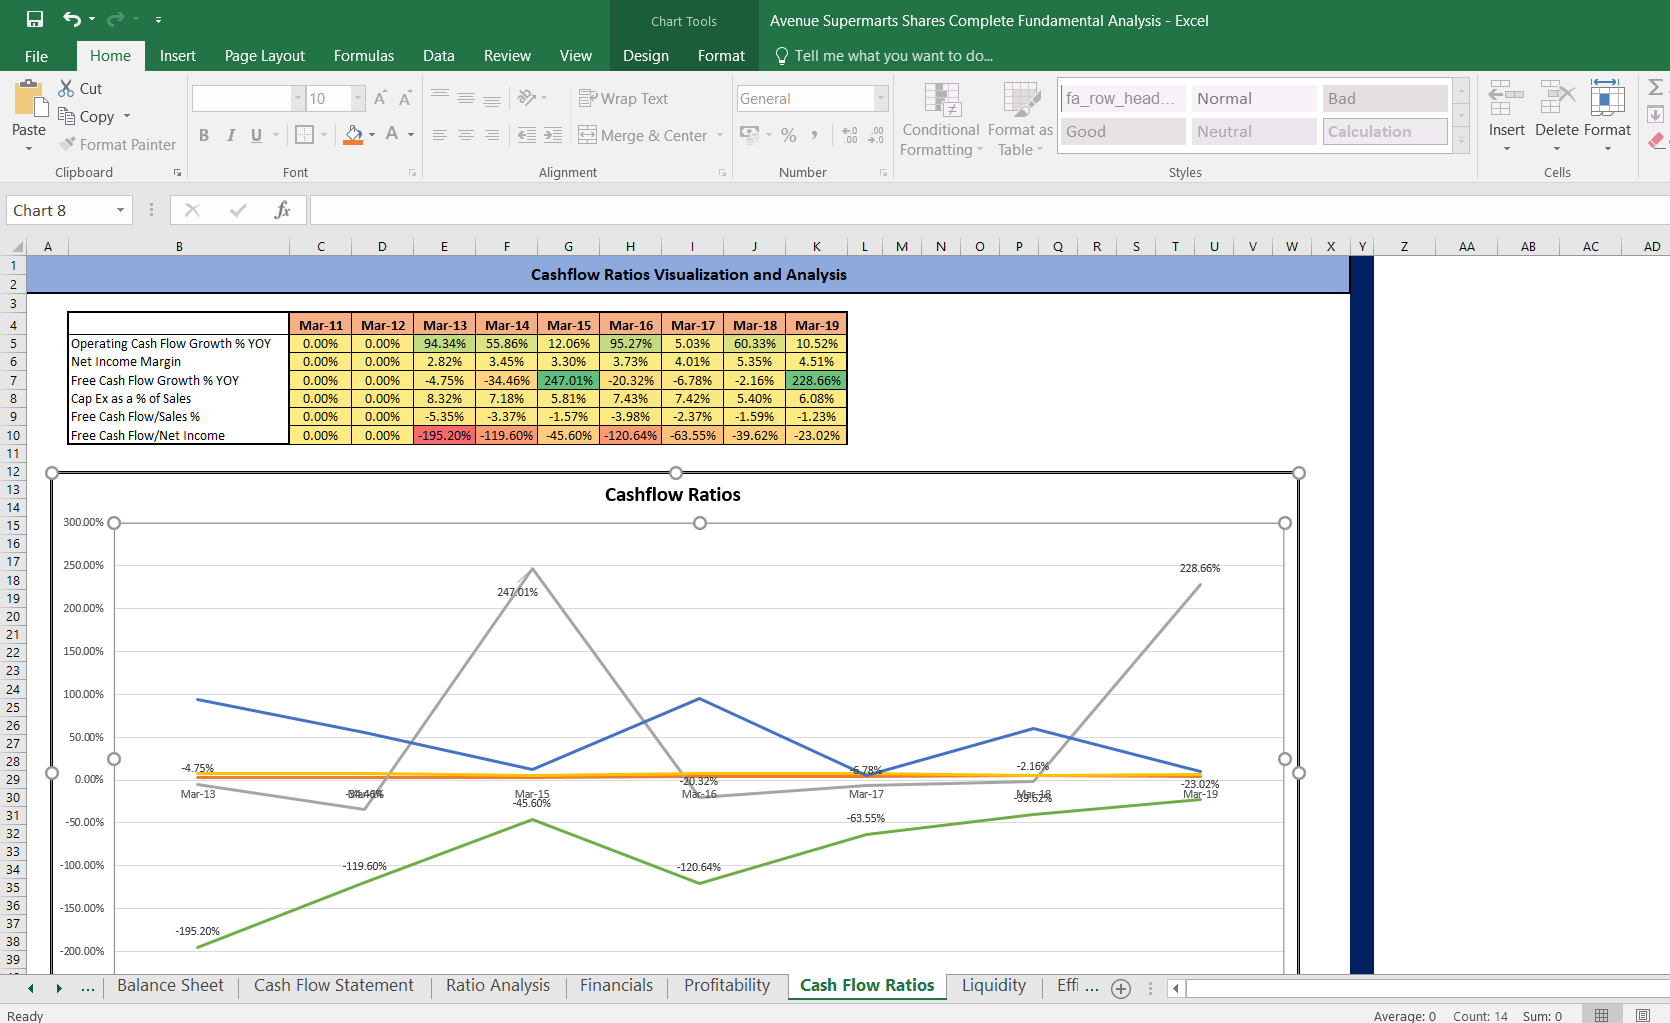1670x1023 pixels.
Task: Select the green 228.66% cell
Action: tap(816, 380)
